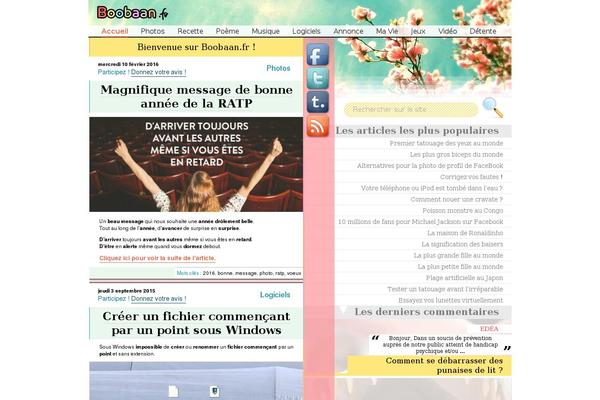
Task: Open the Ma Vie menu item
Action: (387, 31)
